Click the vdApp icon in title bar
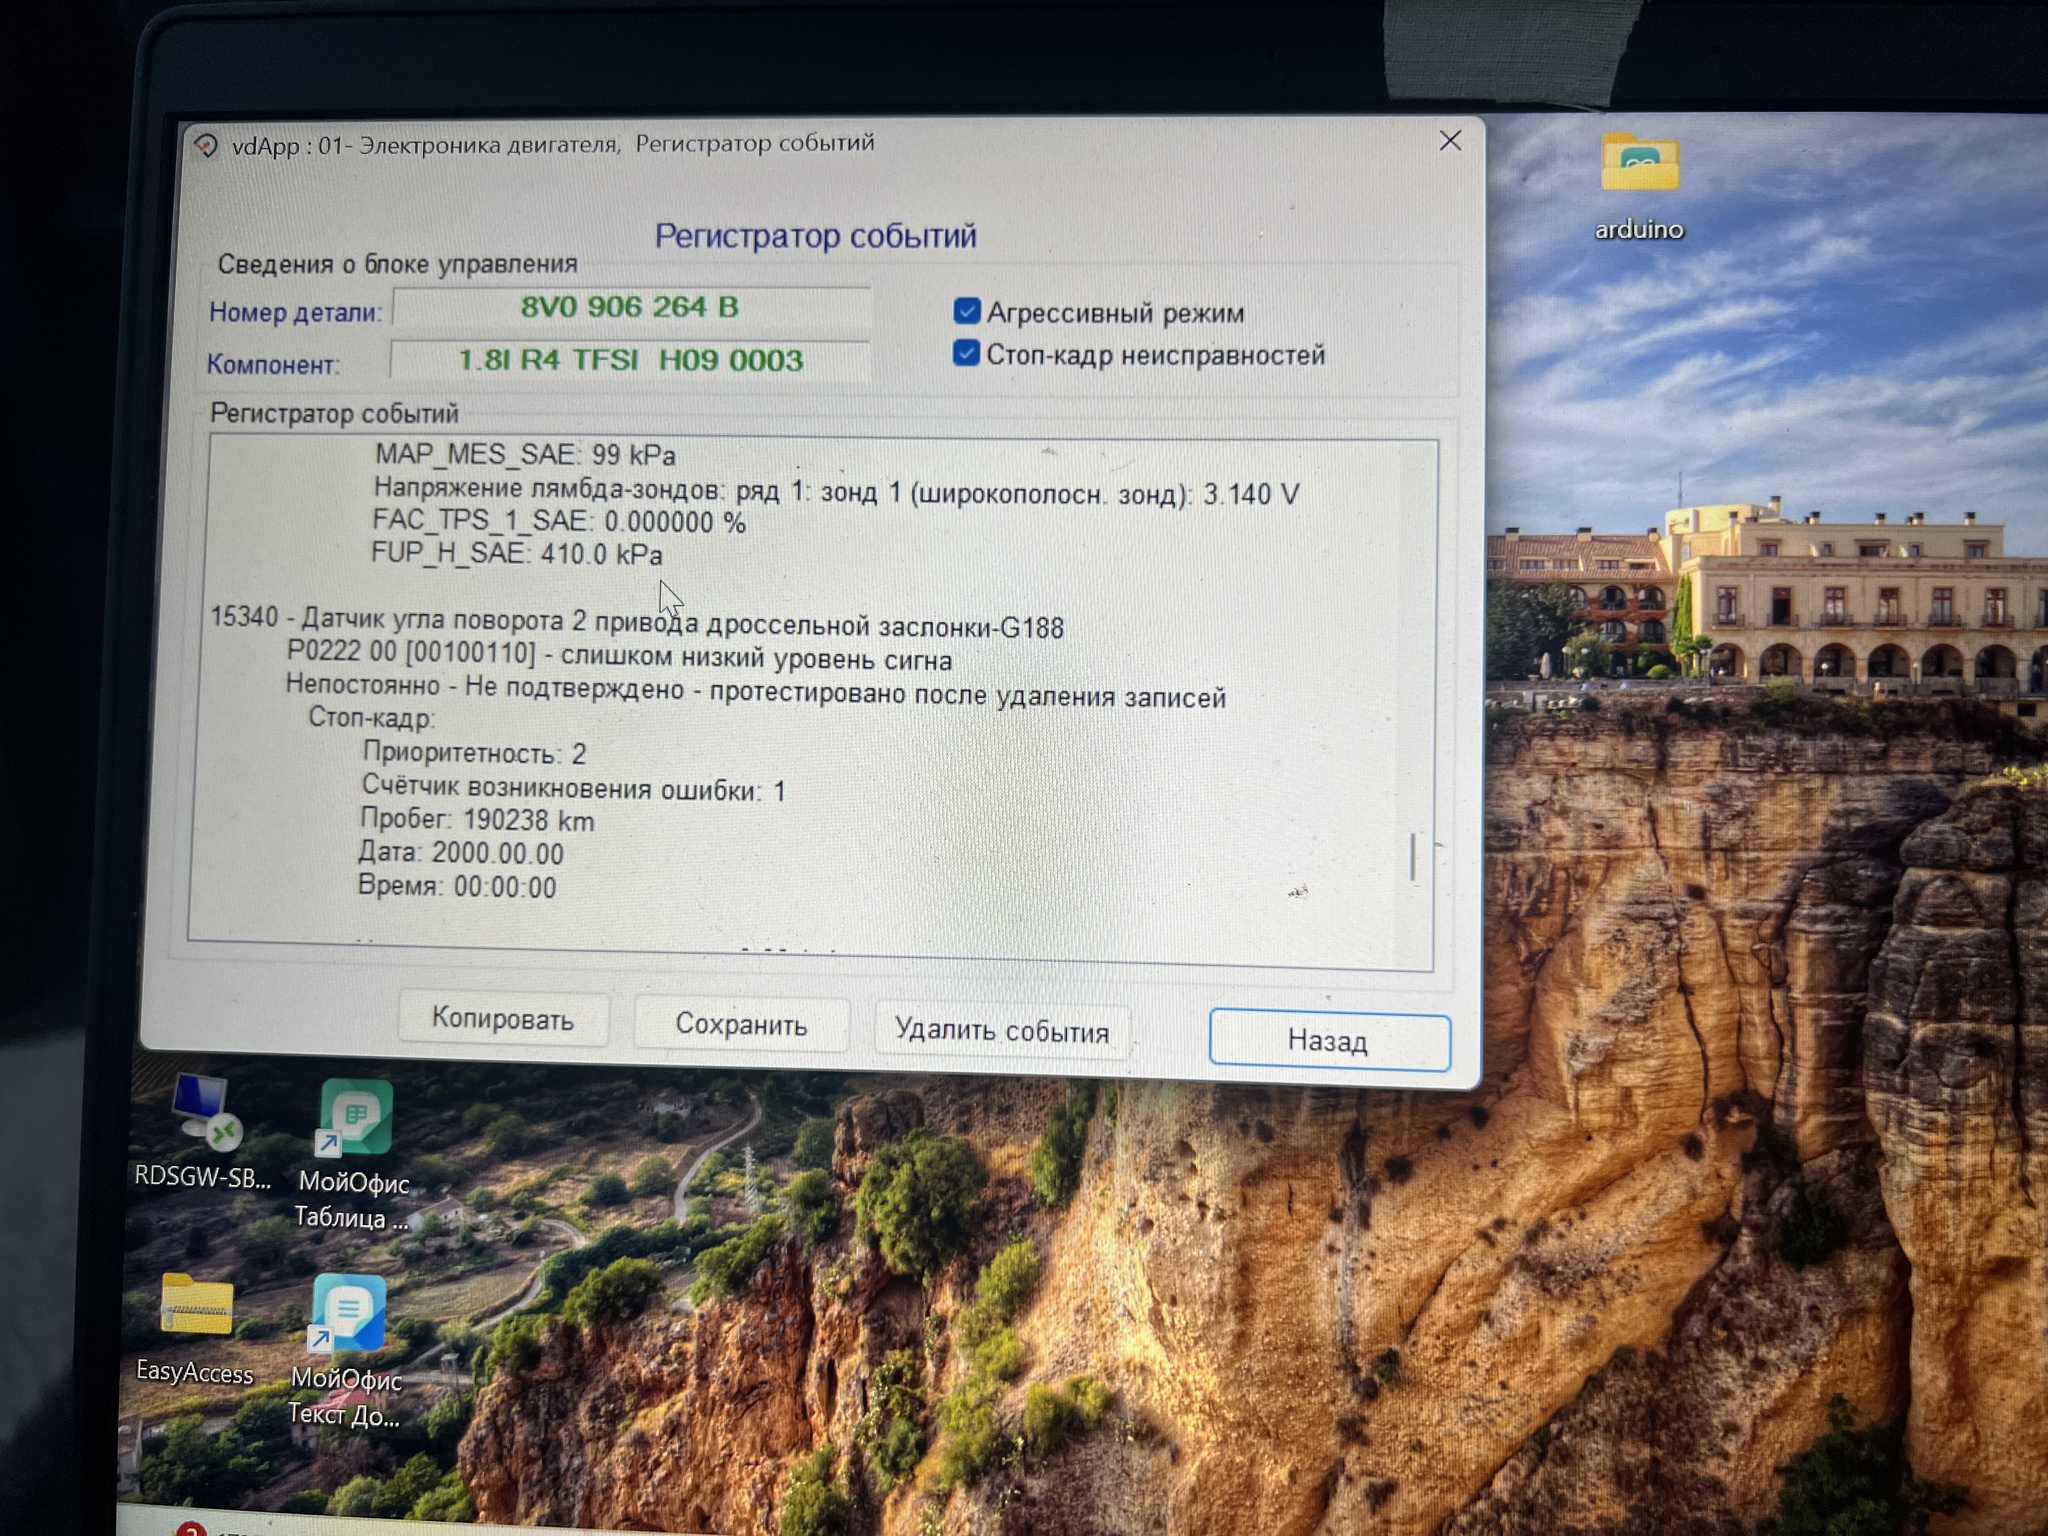2048x1536 pixels. (x=206, y=146)
